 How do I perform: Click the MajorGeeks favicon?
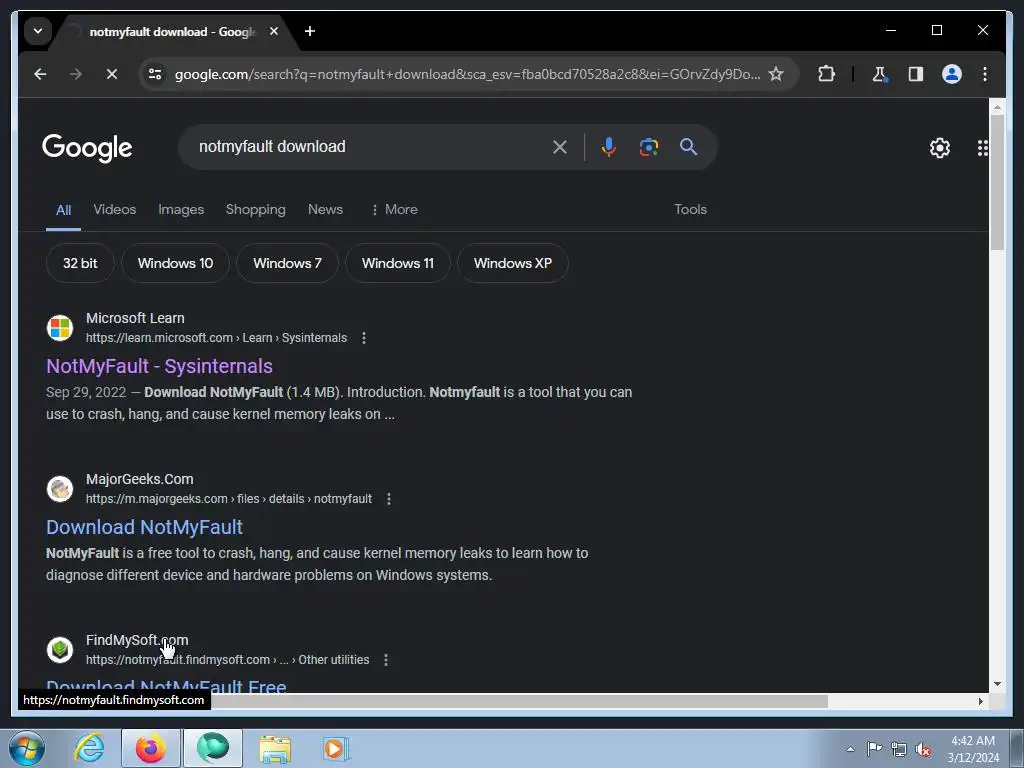pyautogui.click(x=60, y=488)
